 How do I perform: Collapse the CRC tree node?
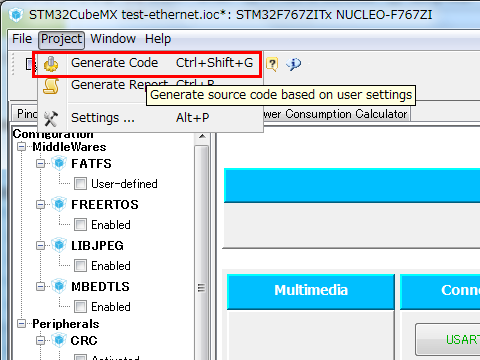pyautogui.click(x=40, y=340)
